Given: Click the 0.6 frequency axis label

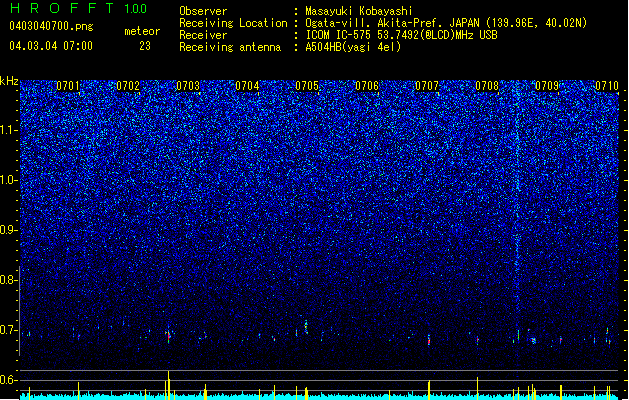Looking at the screenshot, I should [9, 380].
